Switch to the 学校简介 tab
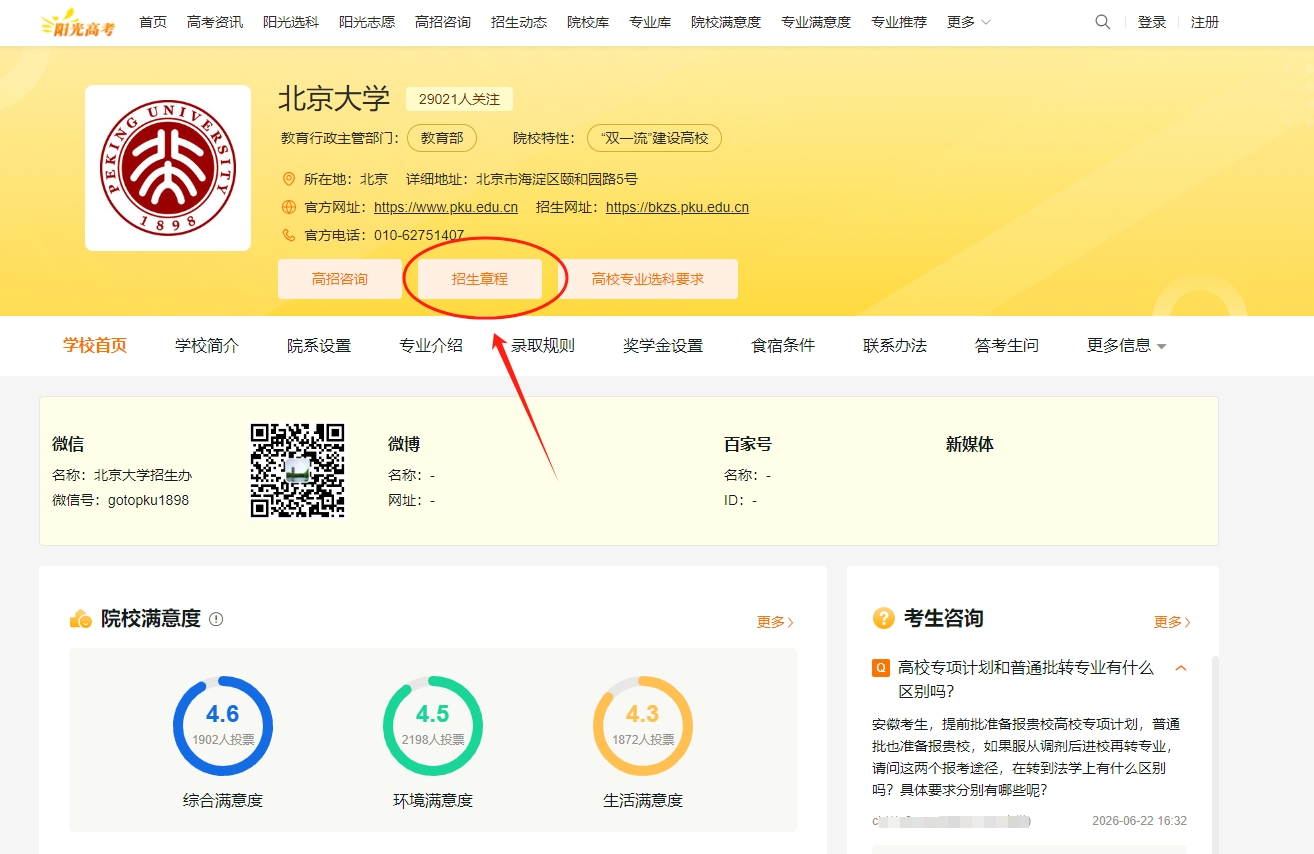 pos(207,346)
